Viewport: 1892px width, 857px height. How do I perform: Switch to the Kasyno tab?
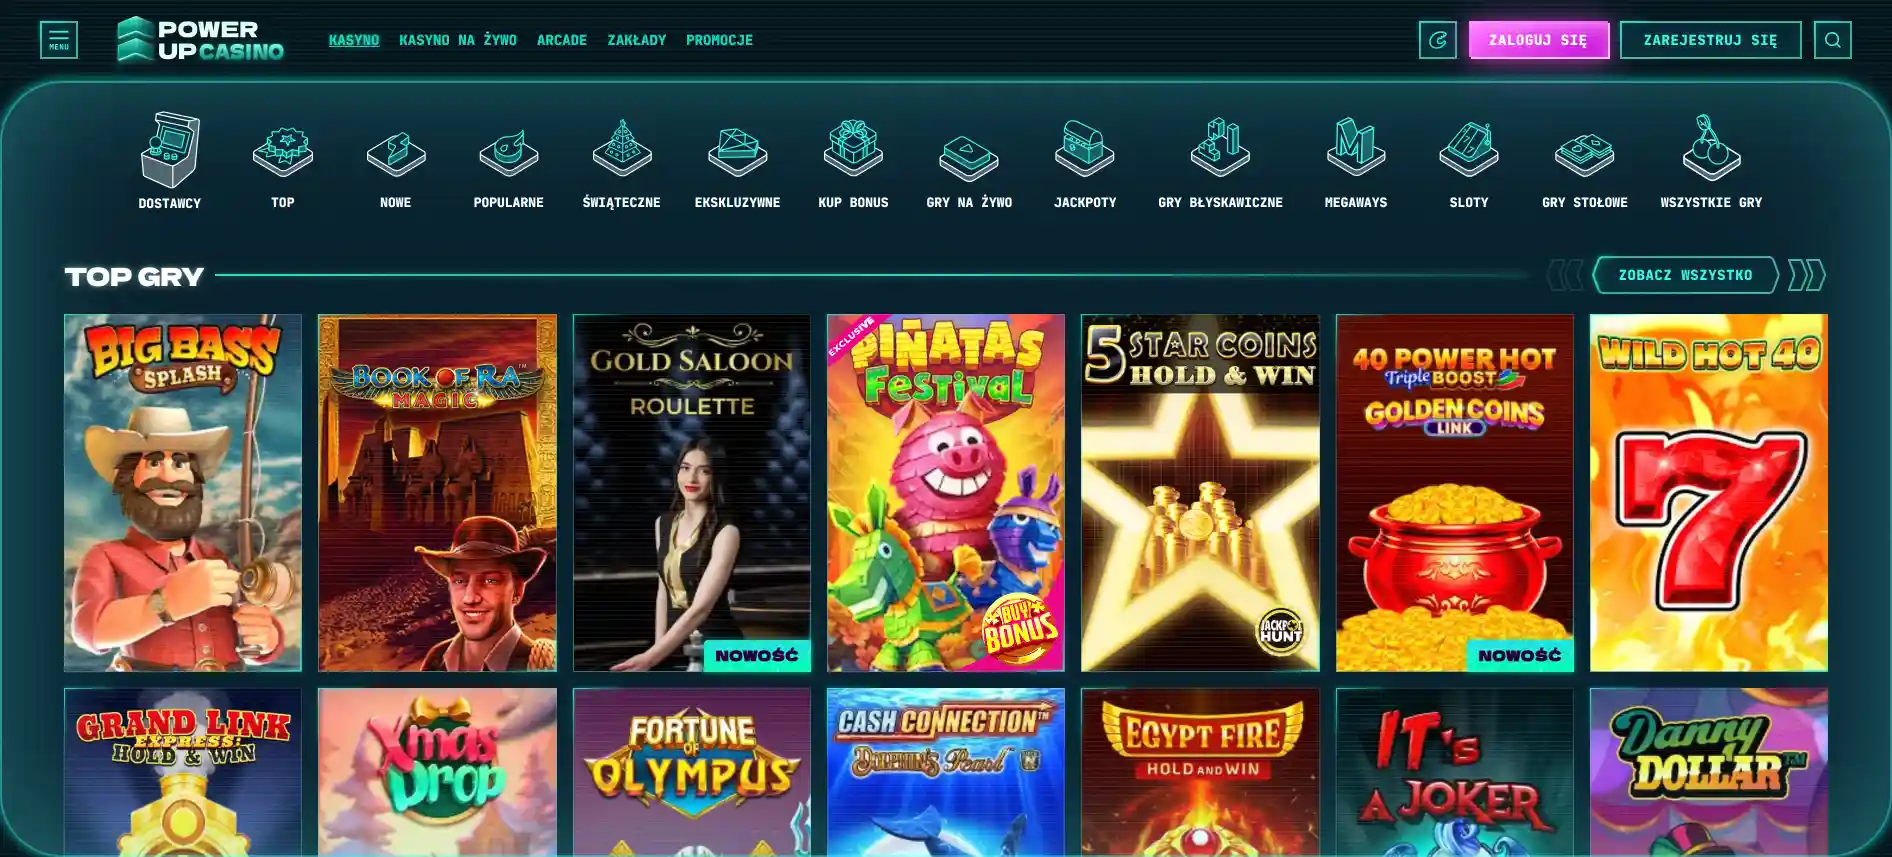point(354,40)
